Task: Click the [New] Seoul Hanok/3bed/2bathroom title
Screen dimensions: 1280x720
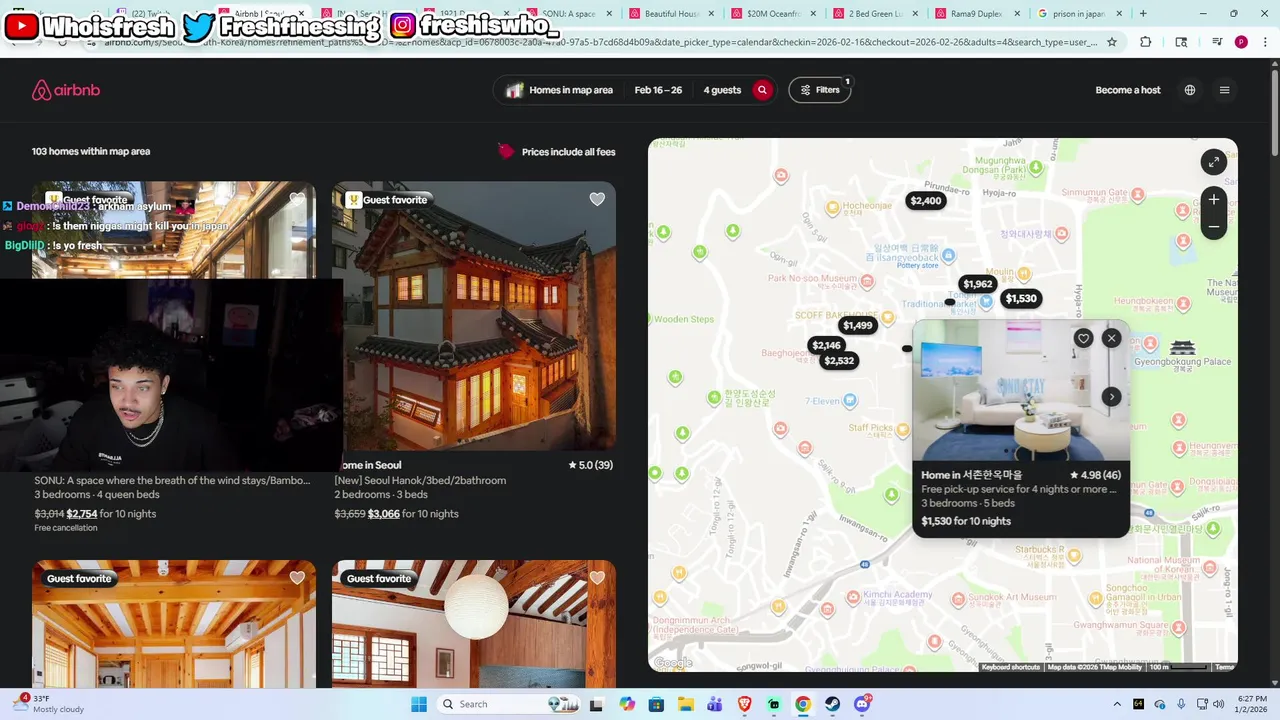Action: [x=420, y=481]
